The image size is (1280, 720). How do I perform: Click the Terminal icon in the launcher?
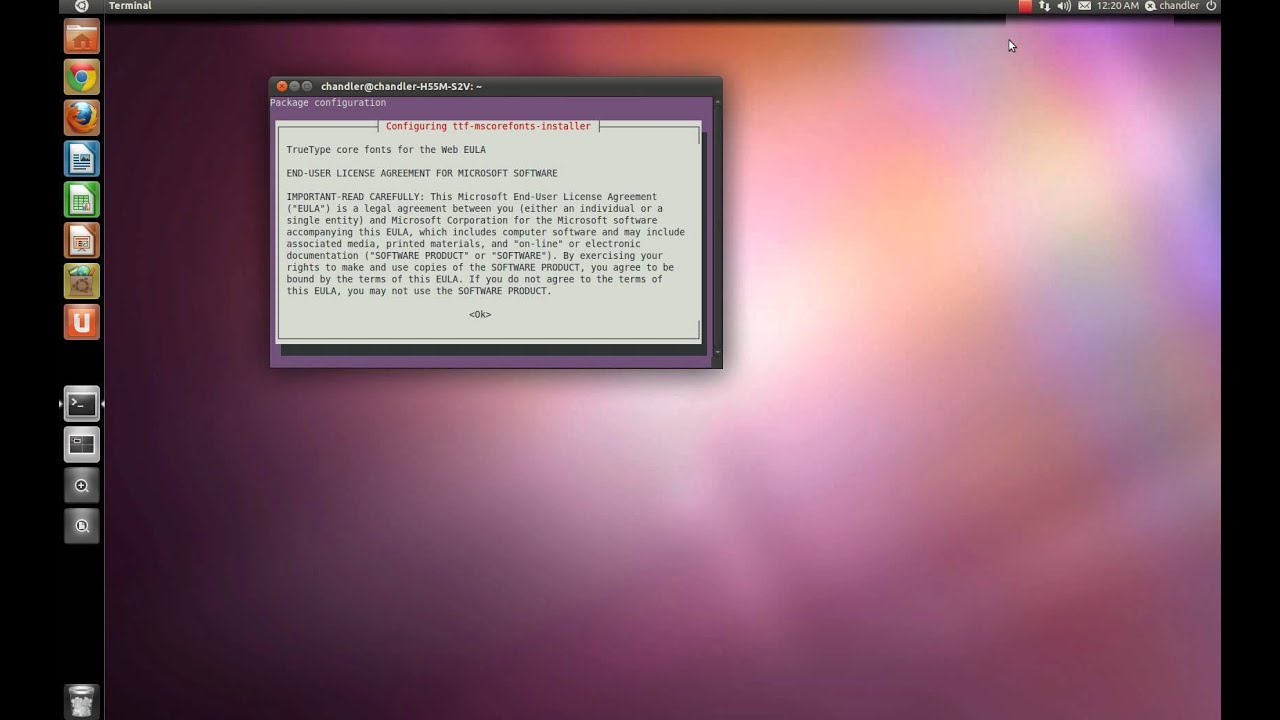pos(82,404)
